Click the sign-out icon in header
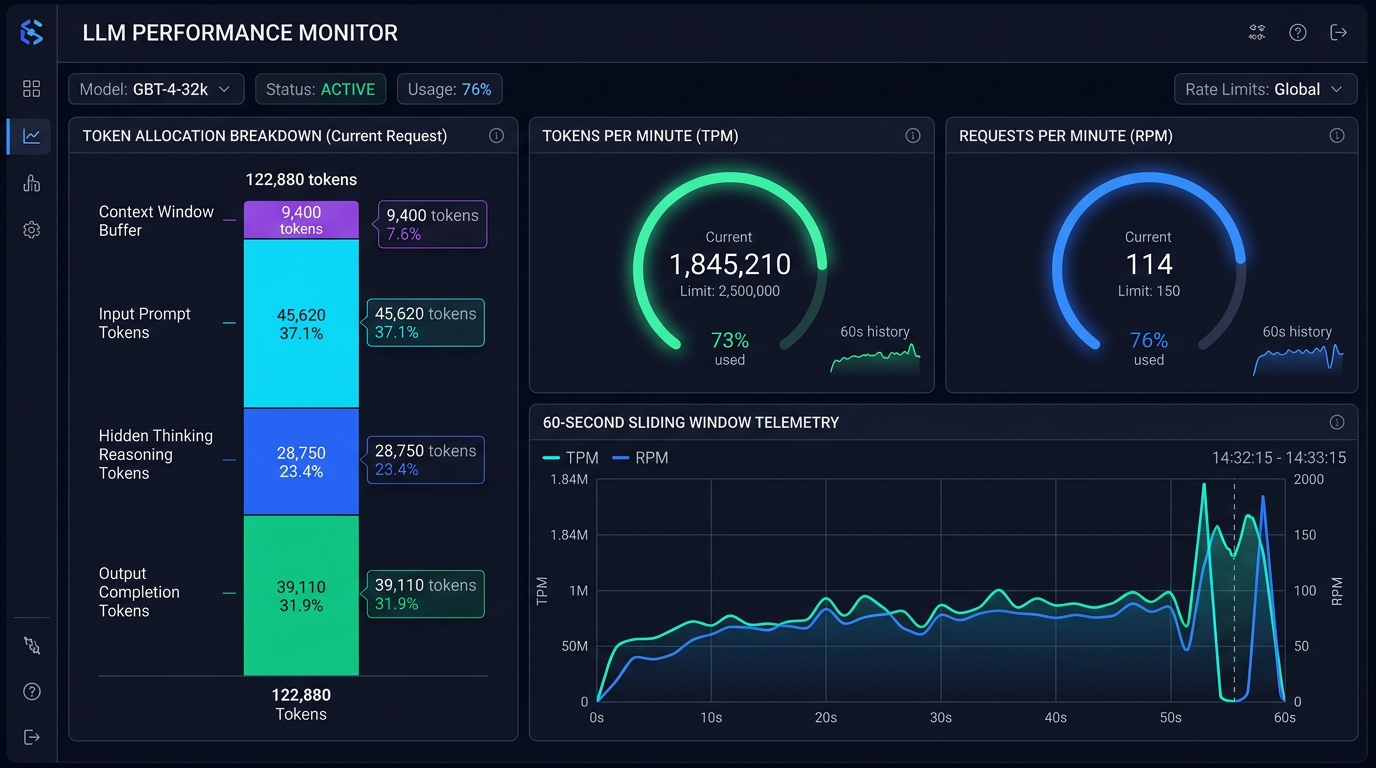Viewport: 1376px width, 768px height. point(1338,33)
